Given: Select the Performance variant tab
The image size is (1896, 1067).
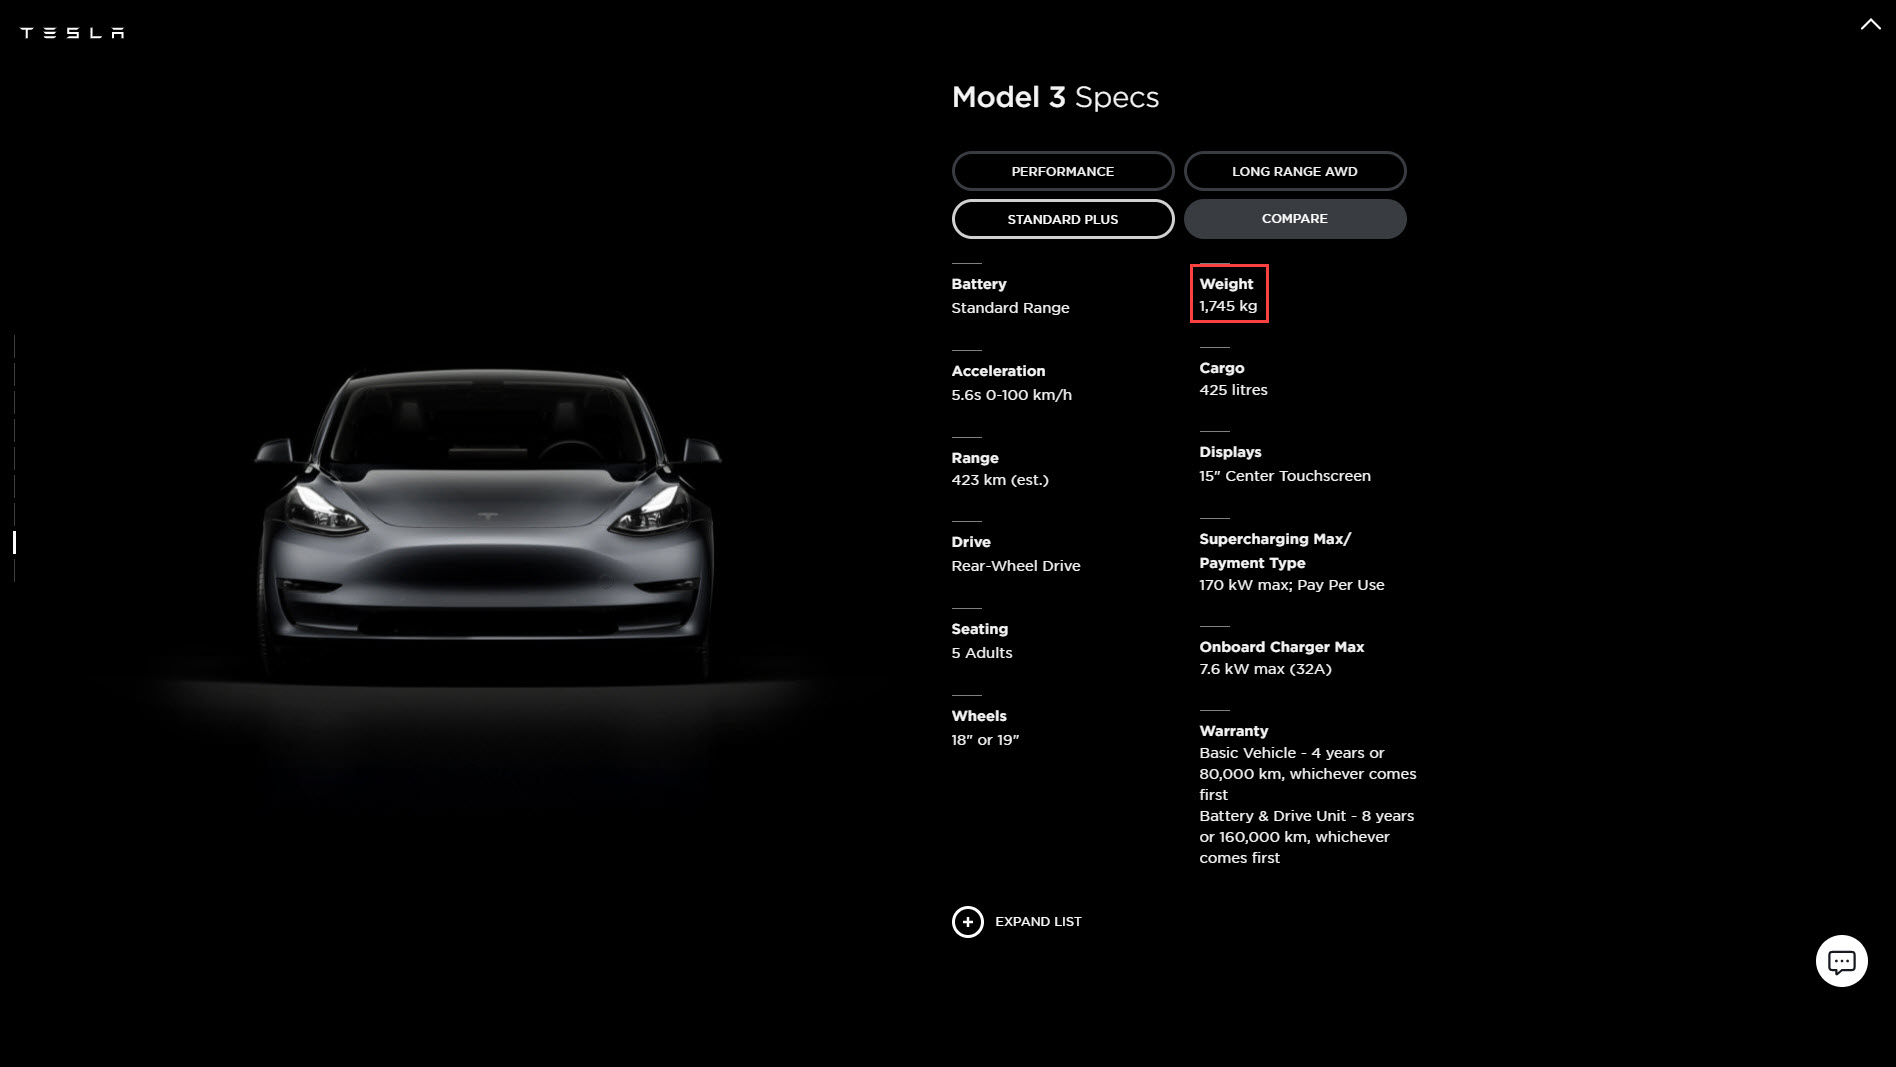Looking at the screenshot, I should click(x=1062, y=171).
